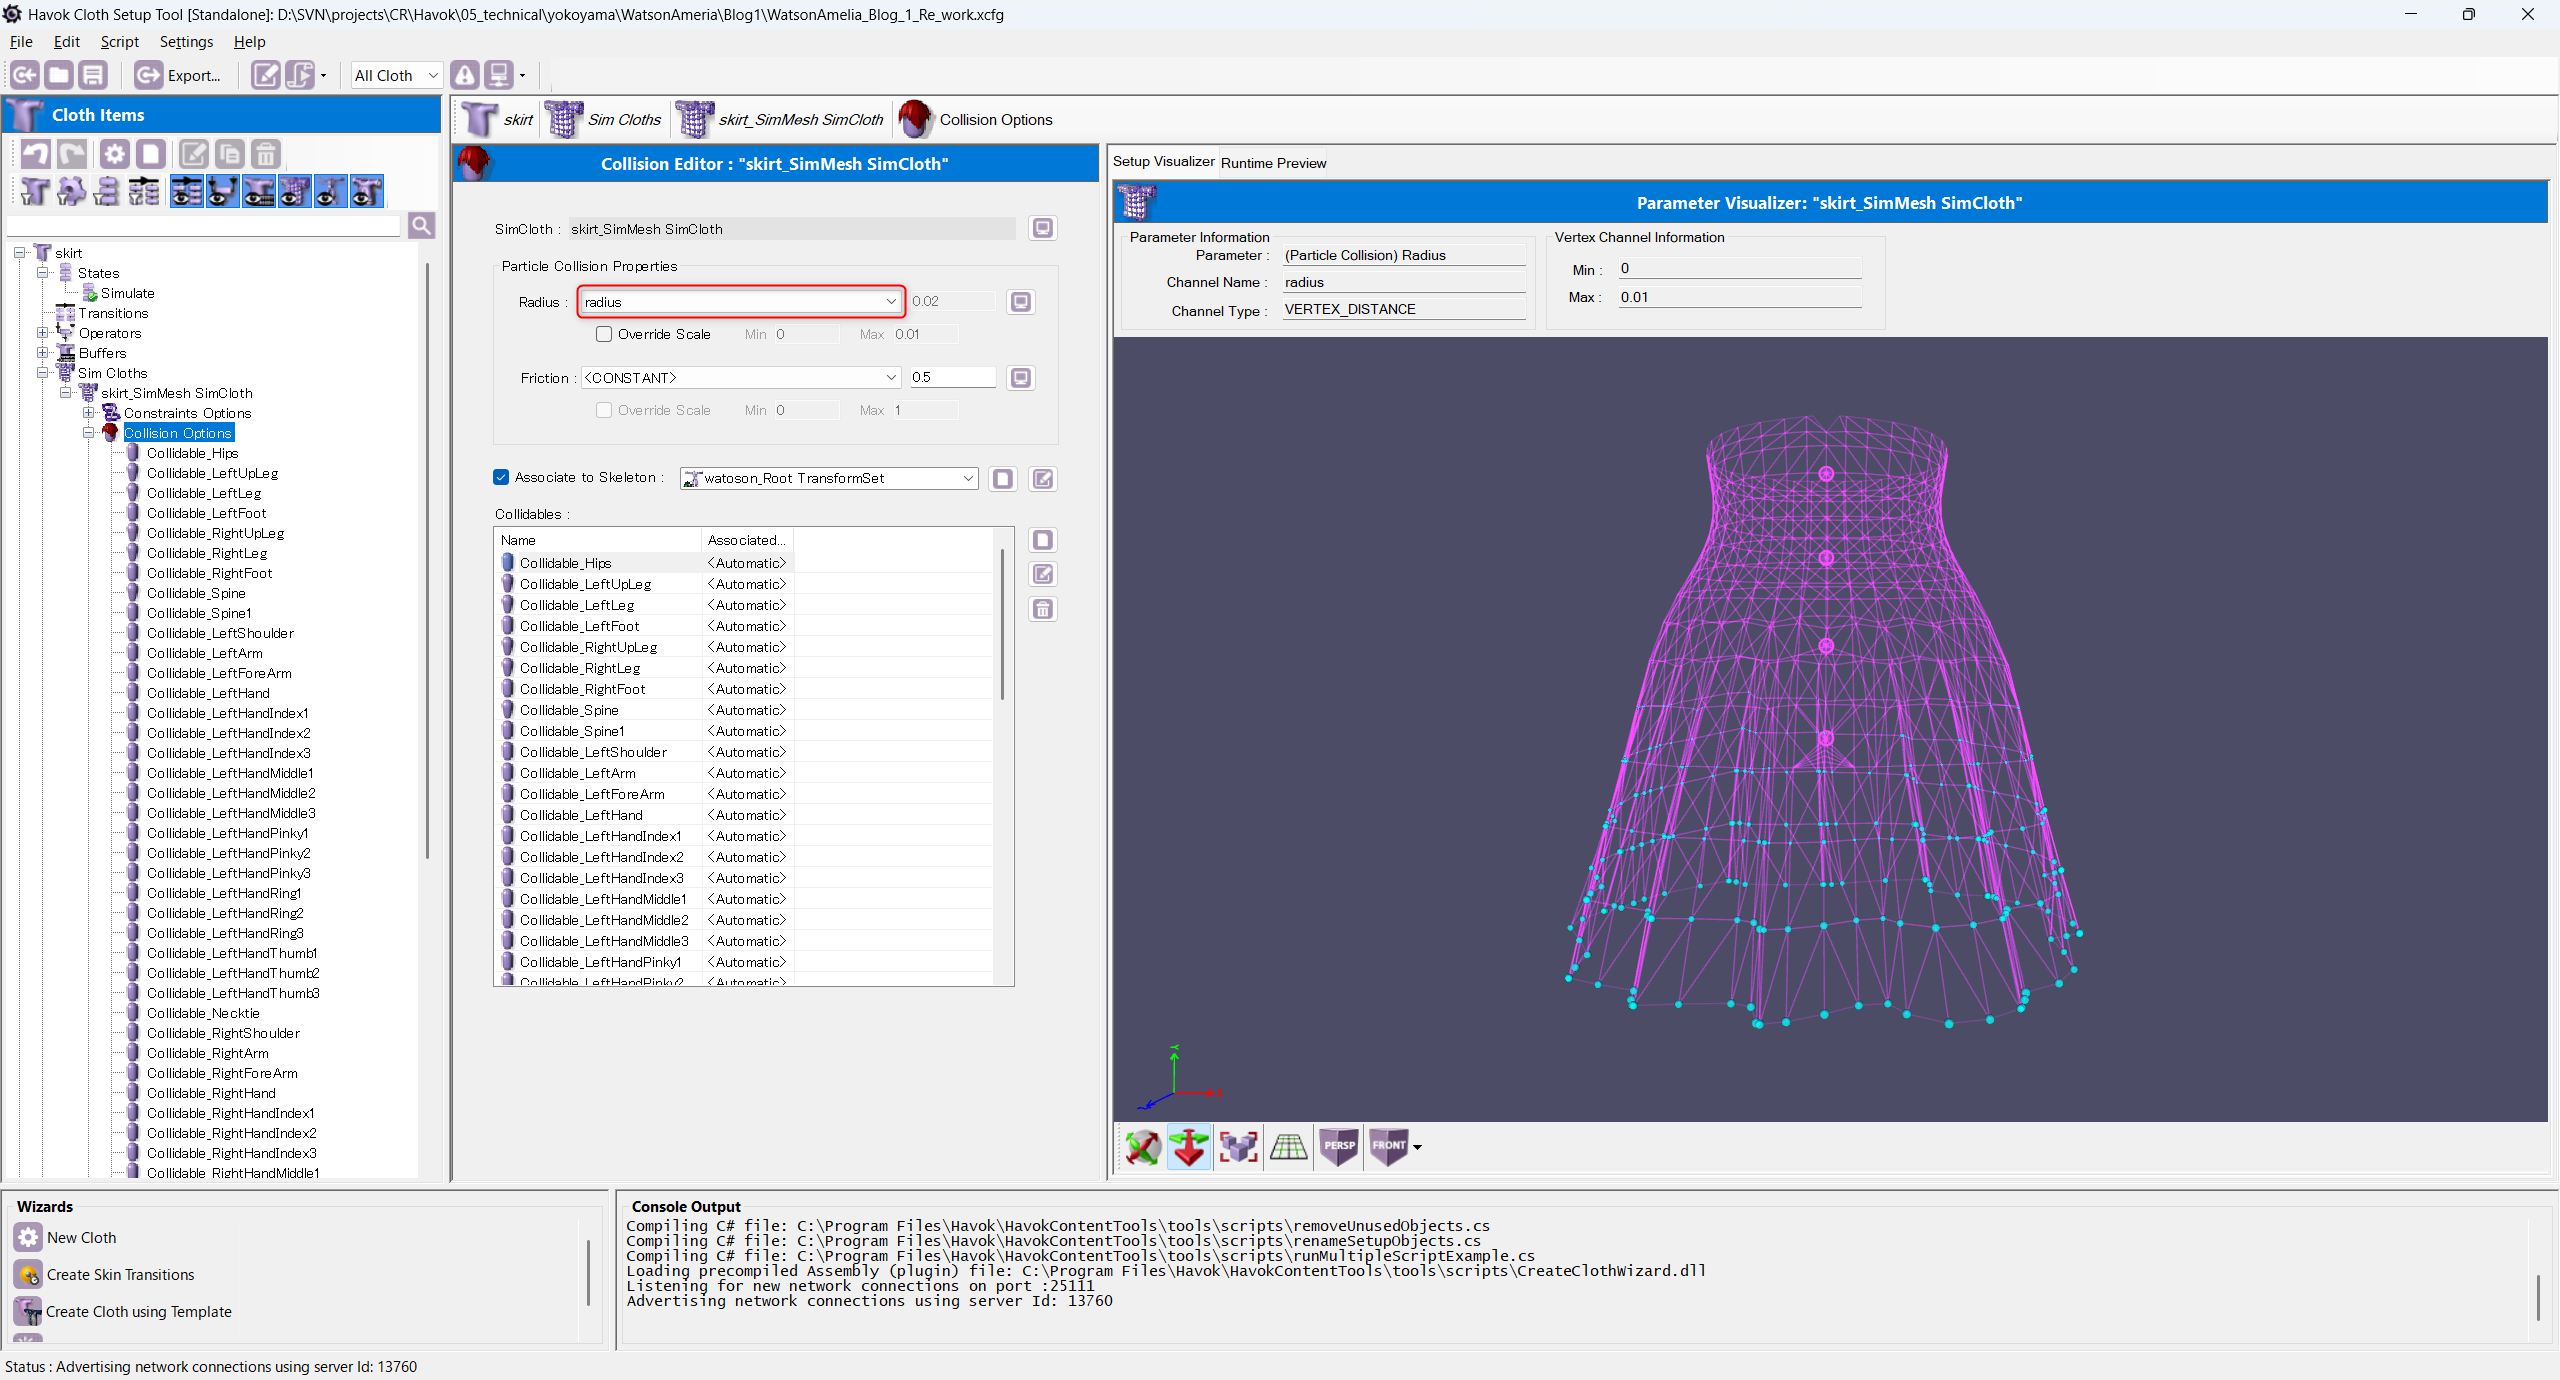Open the Radius channel dropdown

tap(741, 302)
